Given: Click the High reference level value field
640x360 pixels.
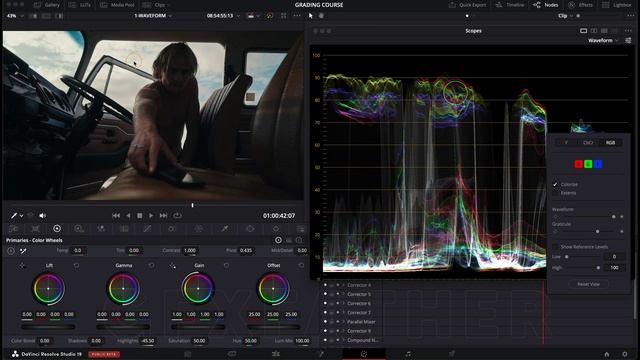Looking at the screenshot, I should pos(613,268).
